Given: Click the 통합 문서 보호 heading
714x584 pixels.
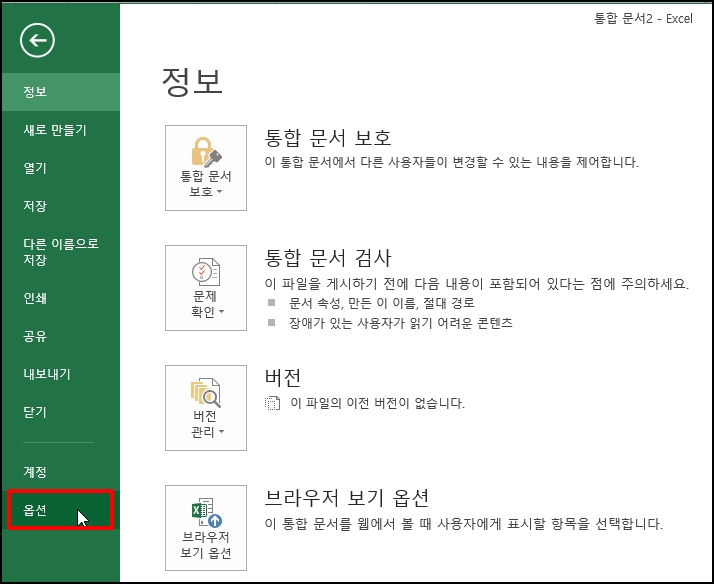Looking at the screenshot, I should click(x=327, y=138).
